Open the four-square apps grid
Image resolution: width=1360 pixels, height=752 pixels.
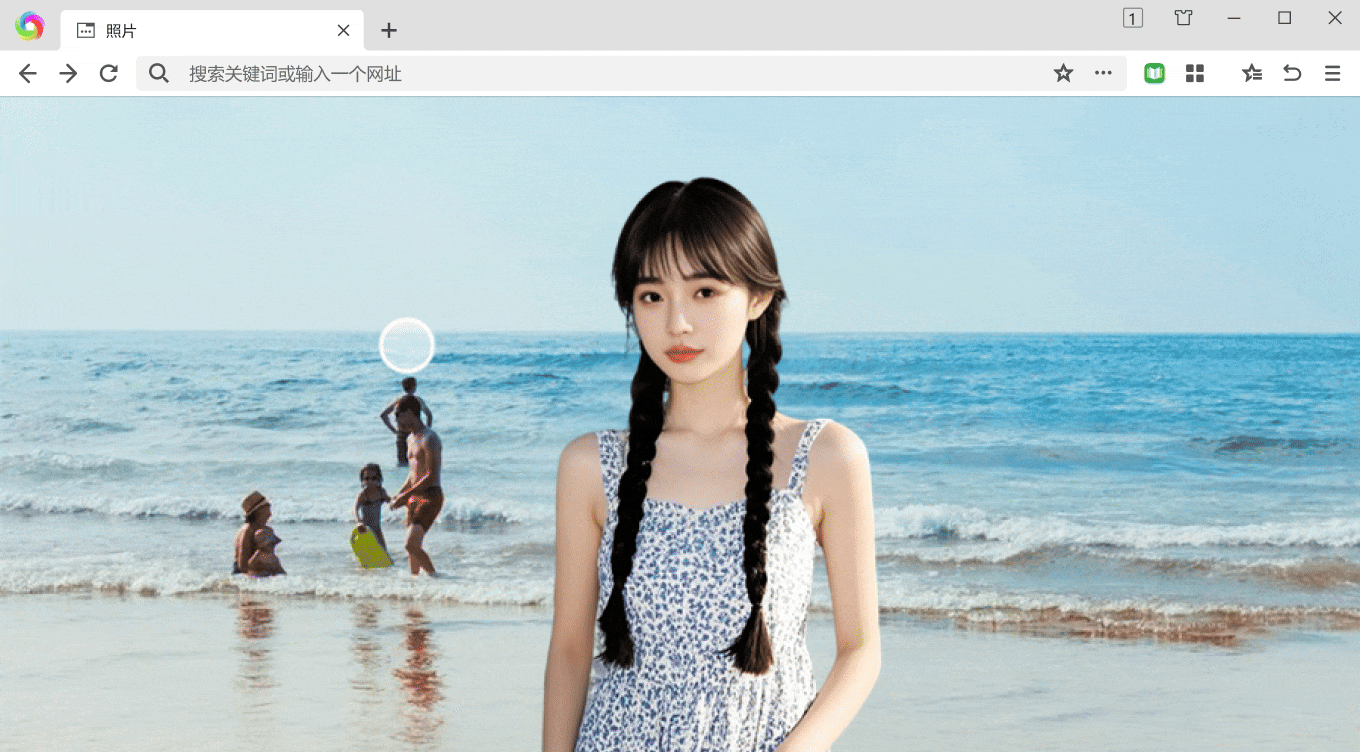[x=1194, y=73]
